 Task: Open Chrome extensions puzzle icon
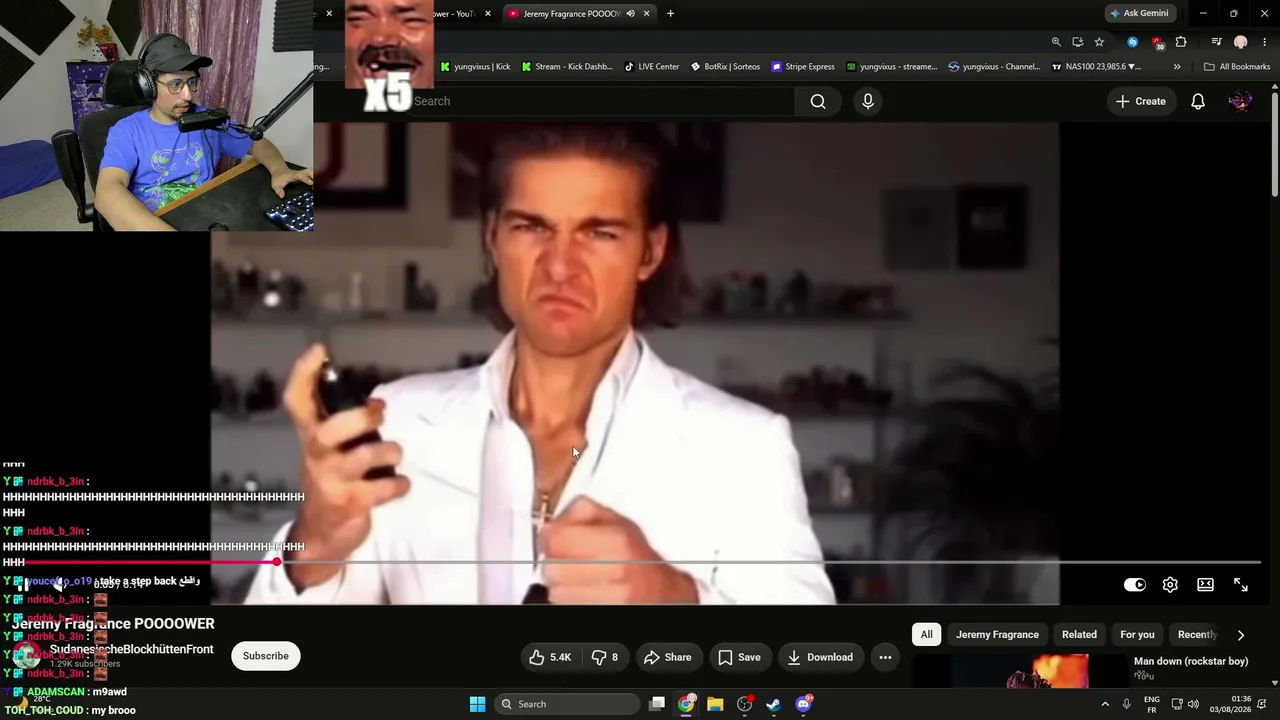[1181, 42]
